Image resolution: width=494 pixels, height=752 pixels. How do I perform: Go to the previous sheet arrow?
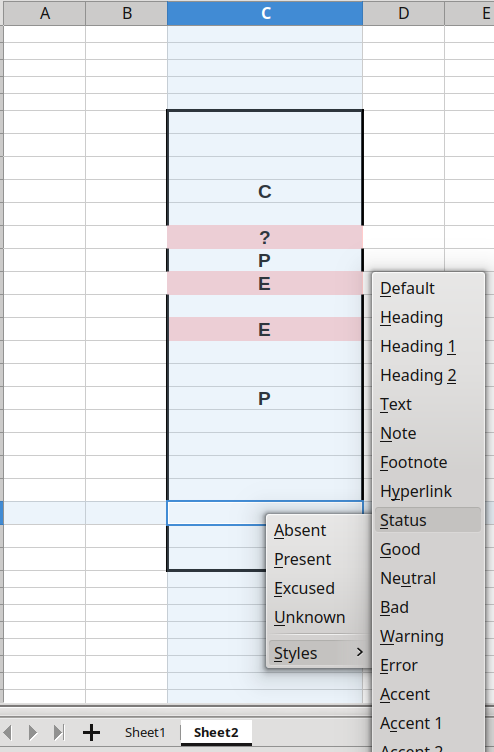(7, 732)
